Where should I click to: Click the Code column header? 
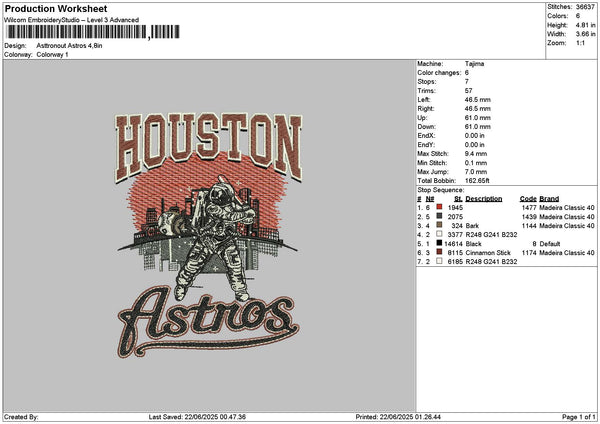coord(528,199)
